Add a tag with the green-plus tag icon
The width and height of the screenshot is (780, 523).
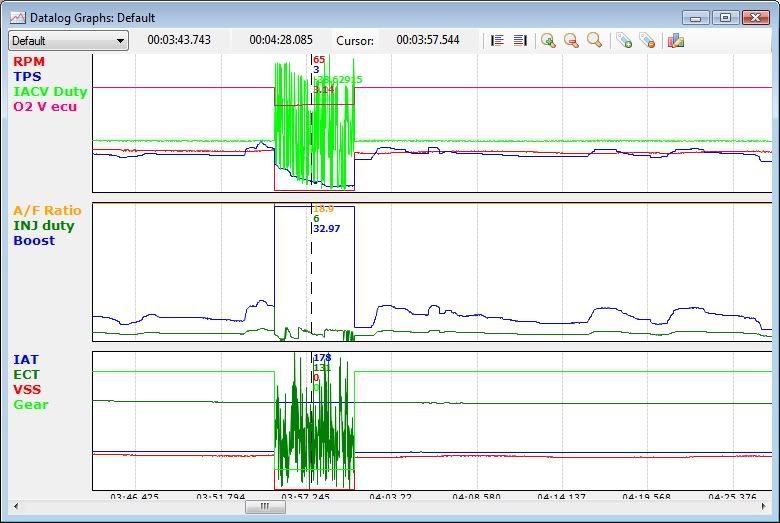[x=624, y=40]
